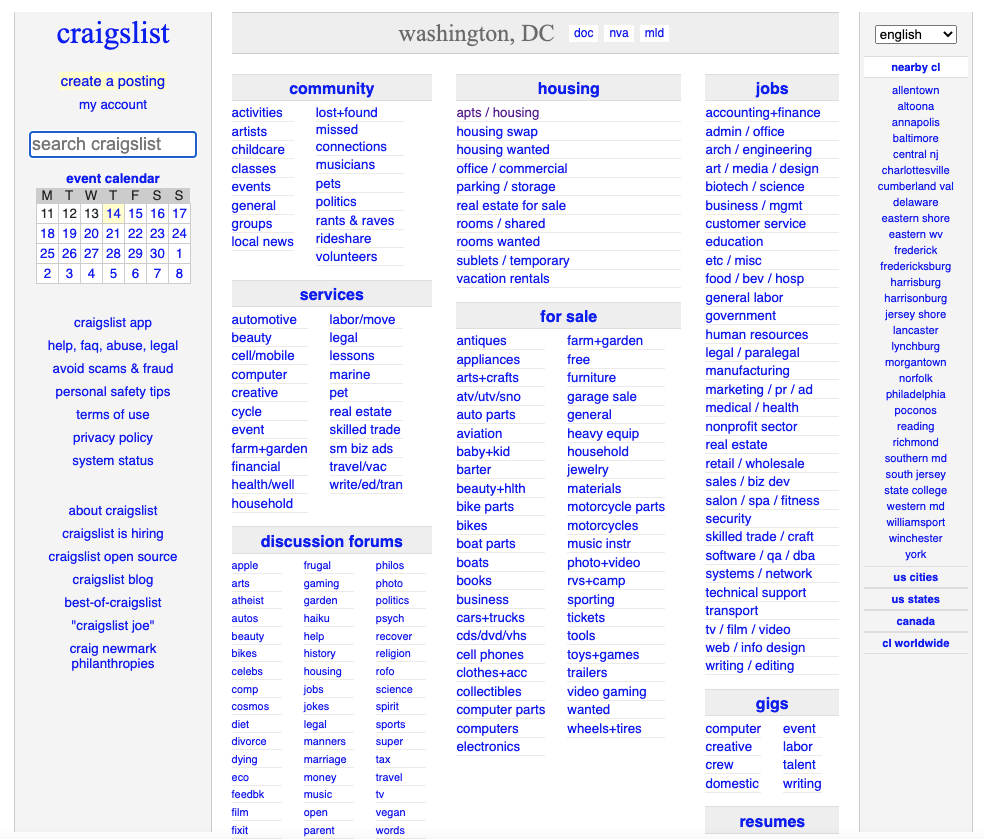
Task: View writing / editing jobs
Action: point(749,666)
